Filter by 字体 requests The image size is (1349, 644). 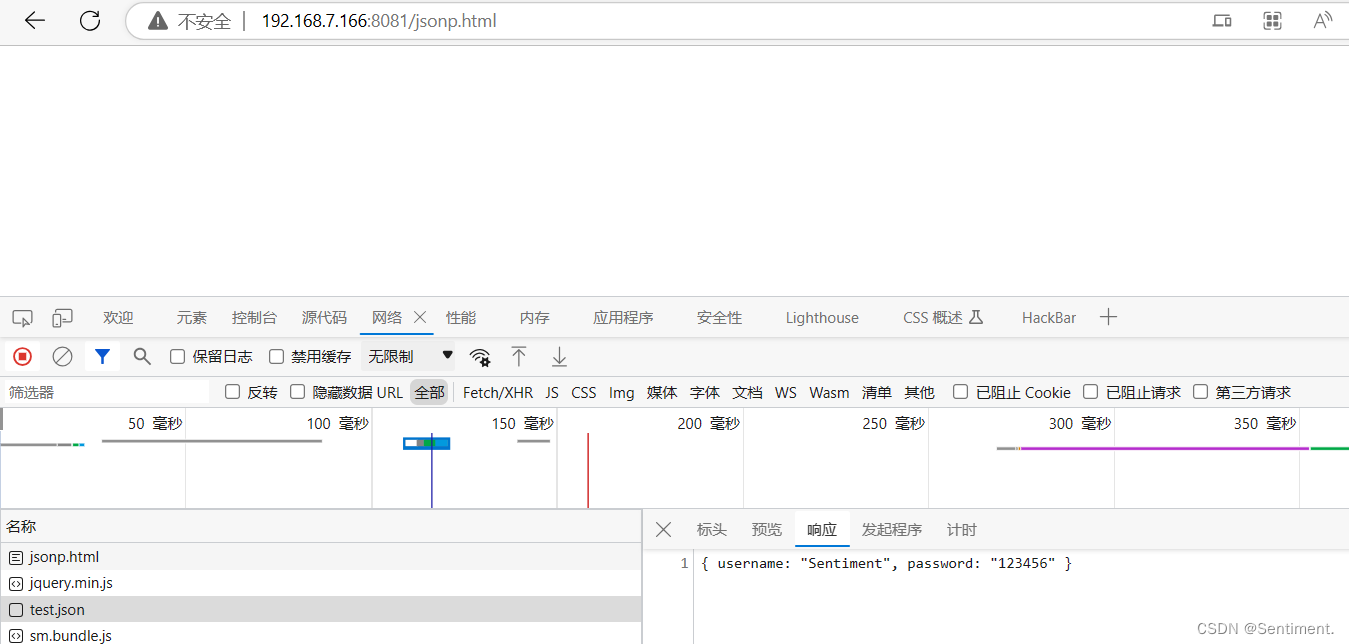tap(705, 393)
